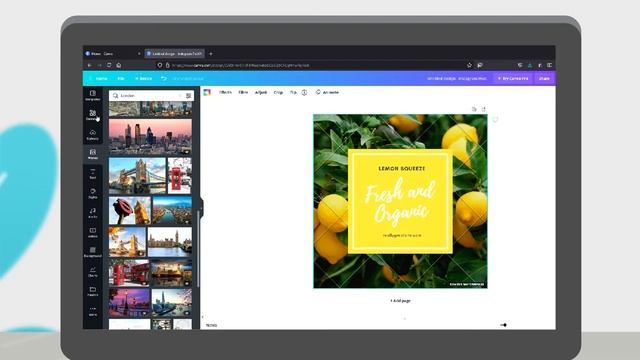Viewport: 640px width, 360px height.
Task: Adjust the zoom slider at the bottom right
Action: click(x=504, y=325)
